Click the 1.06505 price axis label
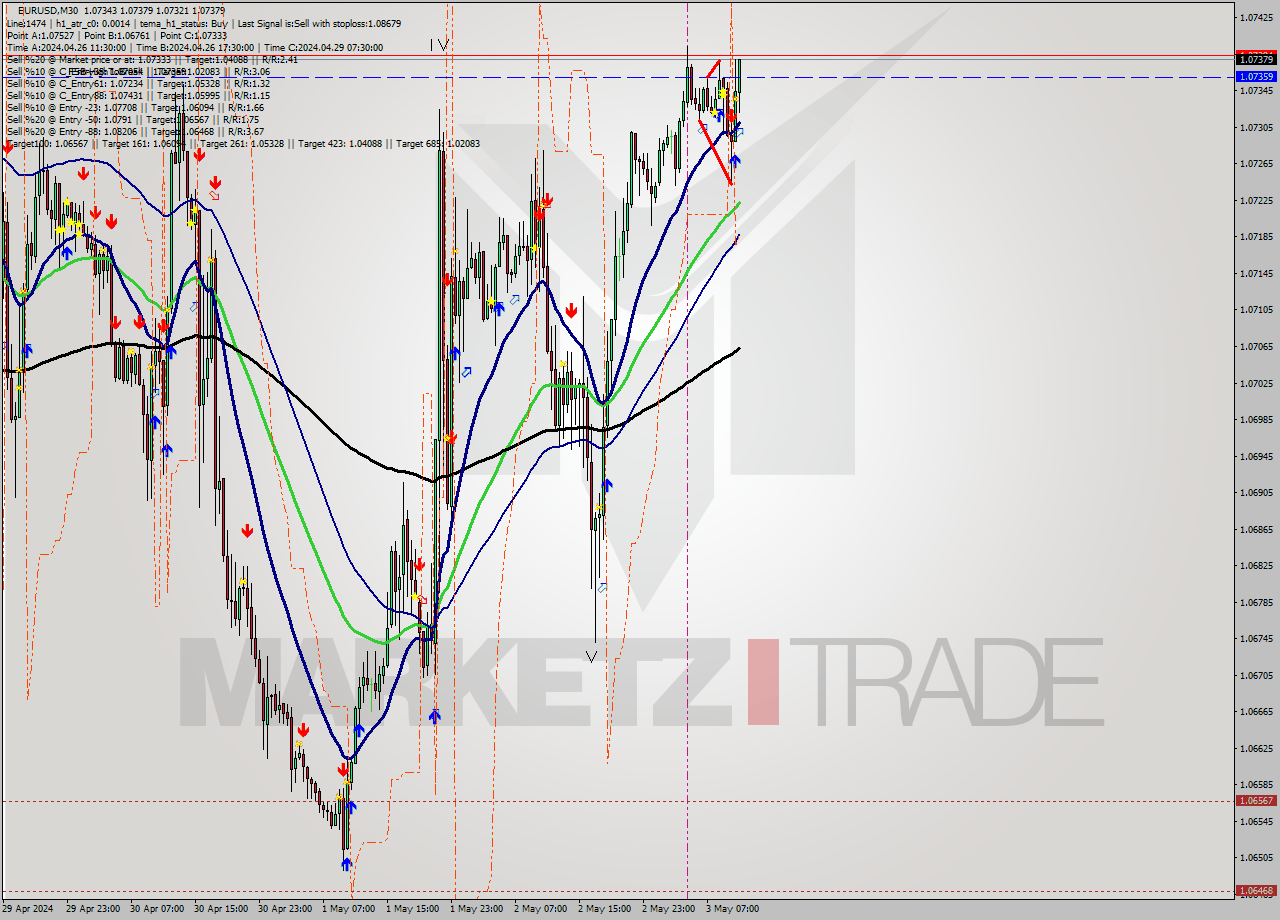 click(x=1256, y=858)
